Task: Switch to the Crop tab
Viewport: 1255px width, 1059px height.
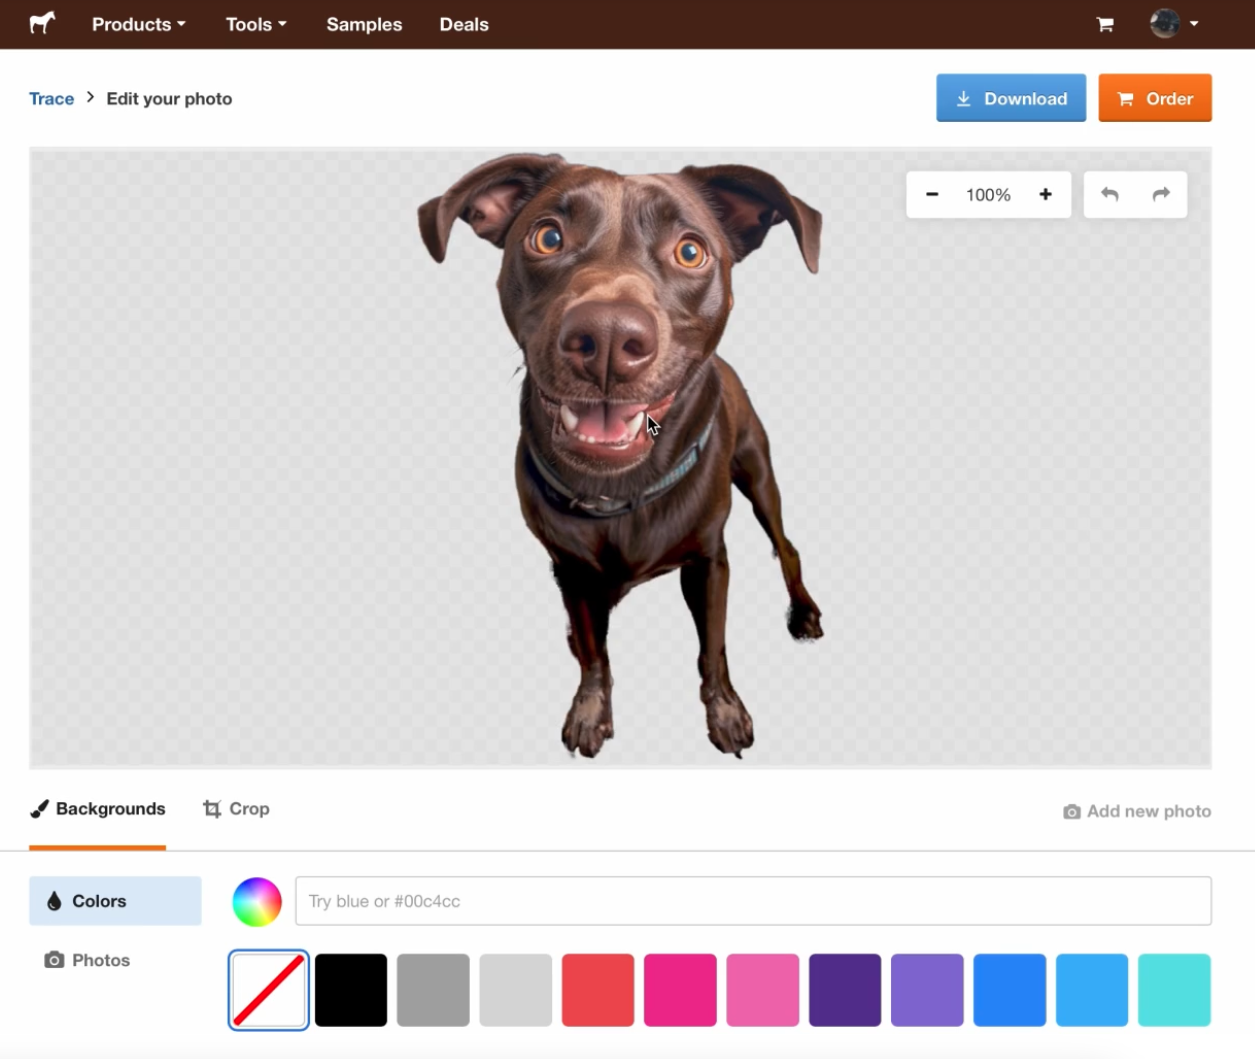Action: [x=236, y=808]
